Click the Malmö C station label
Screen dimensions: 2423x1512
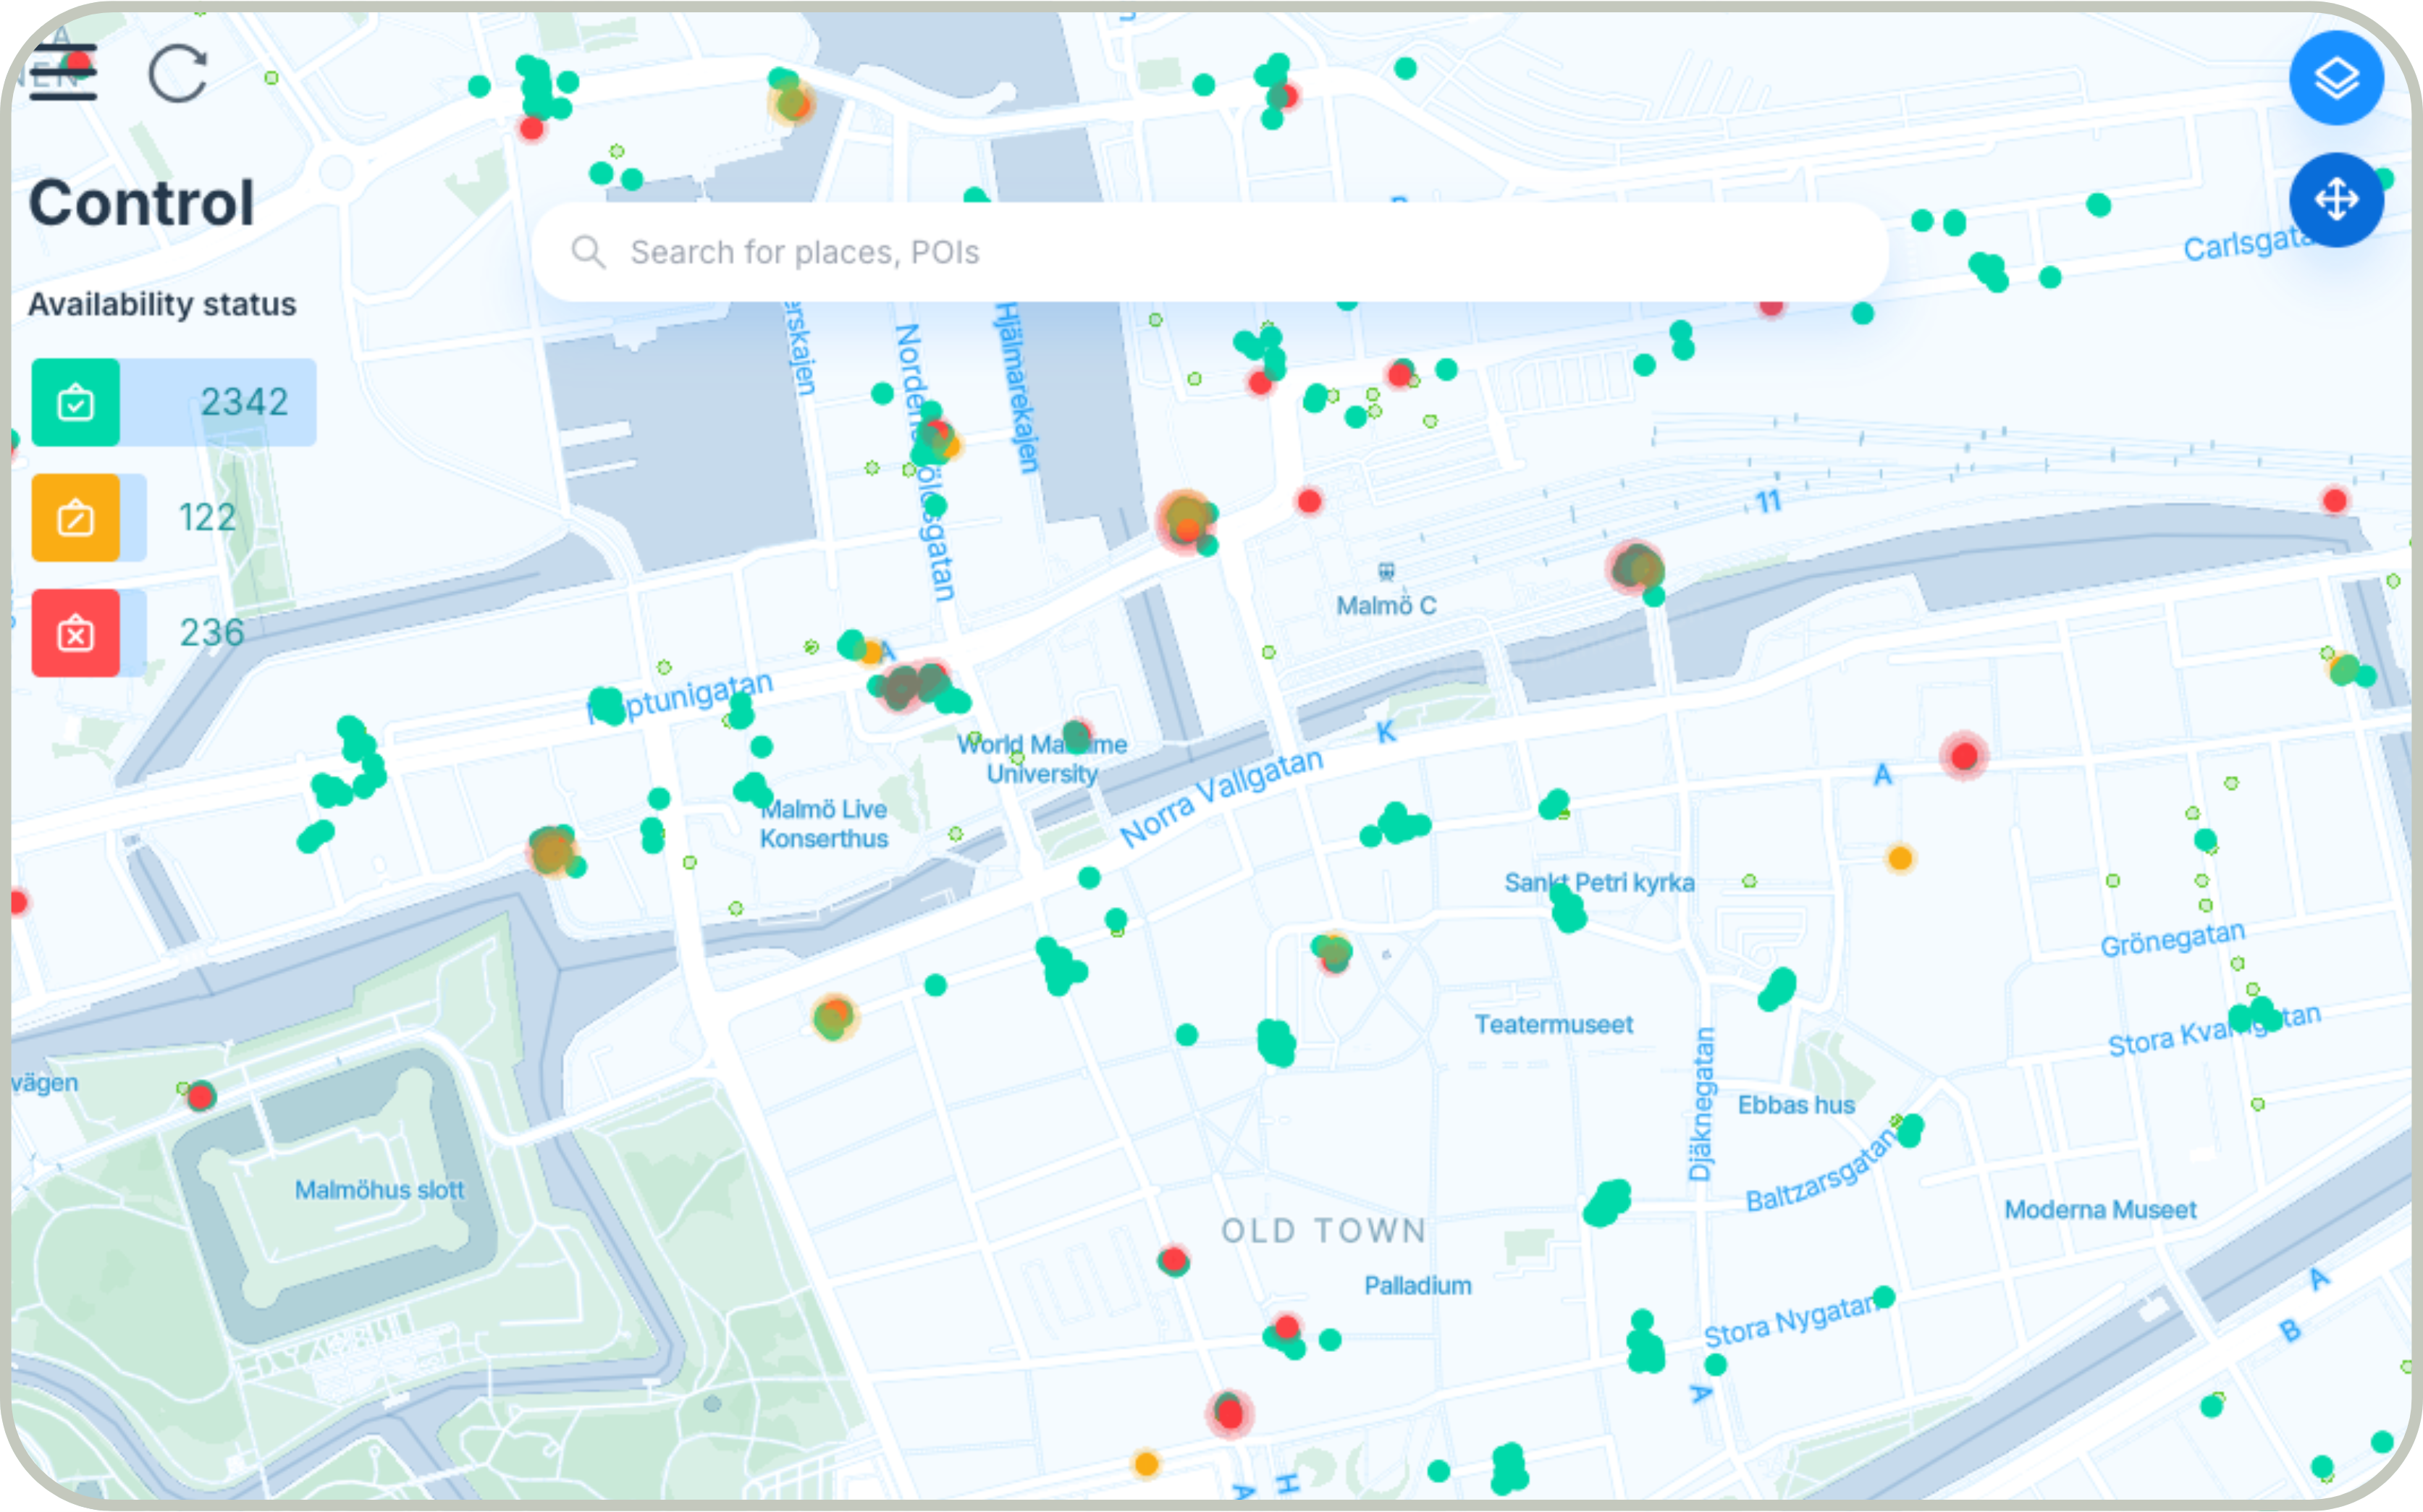(x=1386, y=605)
